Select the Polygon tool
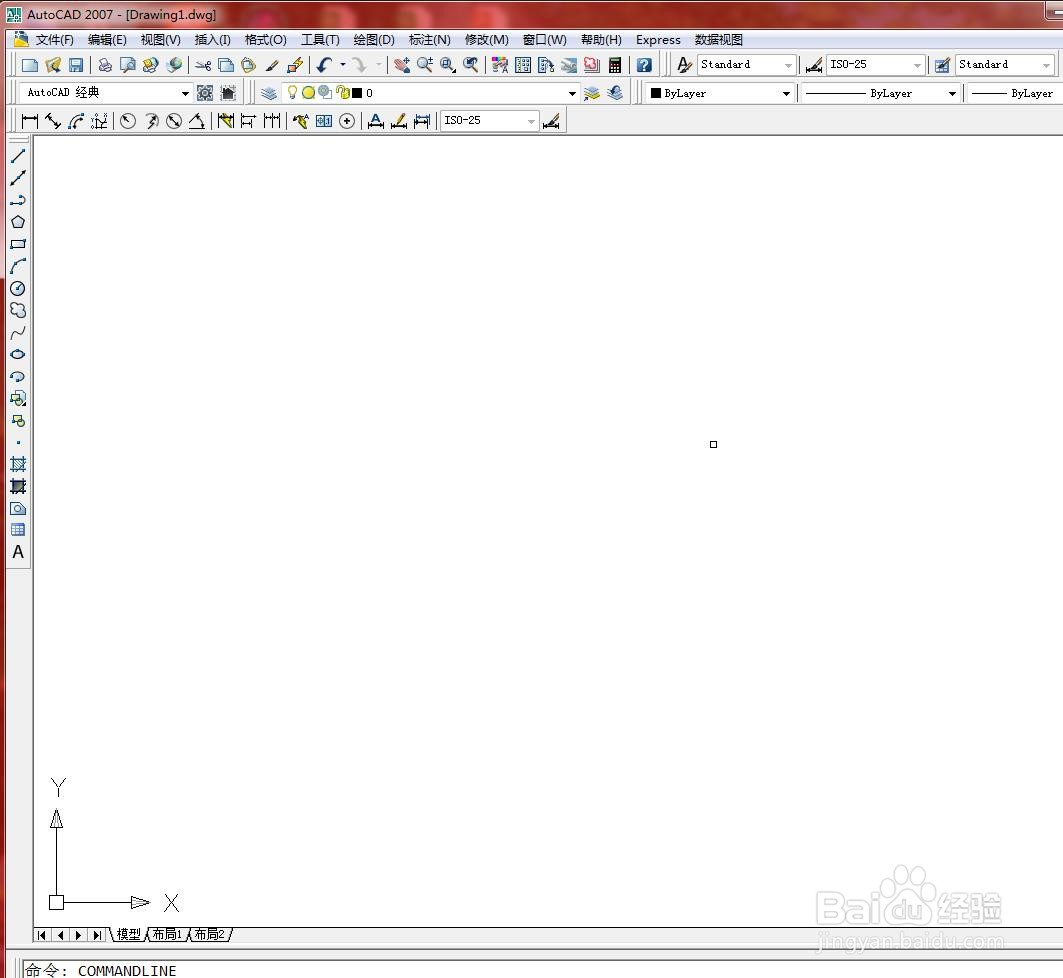The height and width of the screenshot is (978, 1063). click(x=18, y=222)
